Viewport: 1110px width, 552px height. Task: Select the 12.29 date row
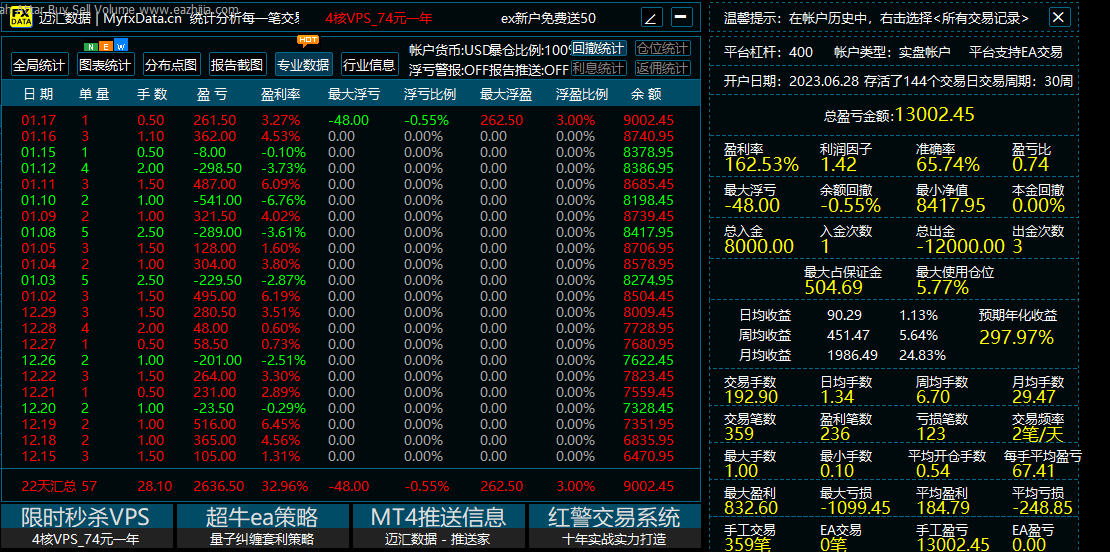click(38, 311)
